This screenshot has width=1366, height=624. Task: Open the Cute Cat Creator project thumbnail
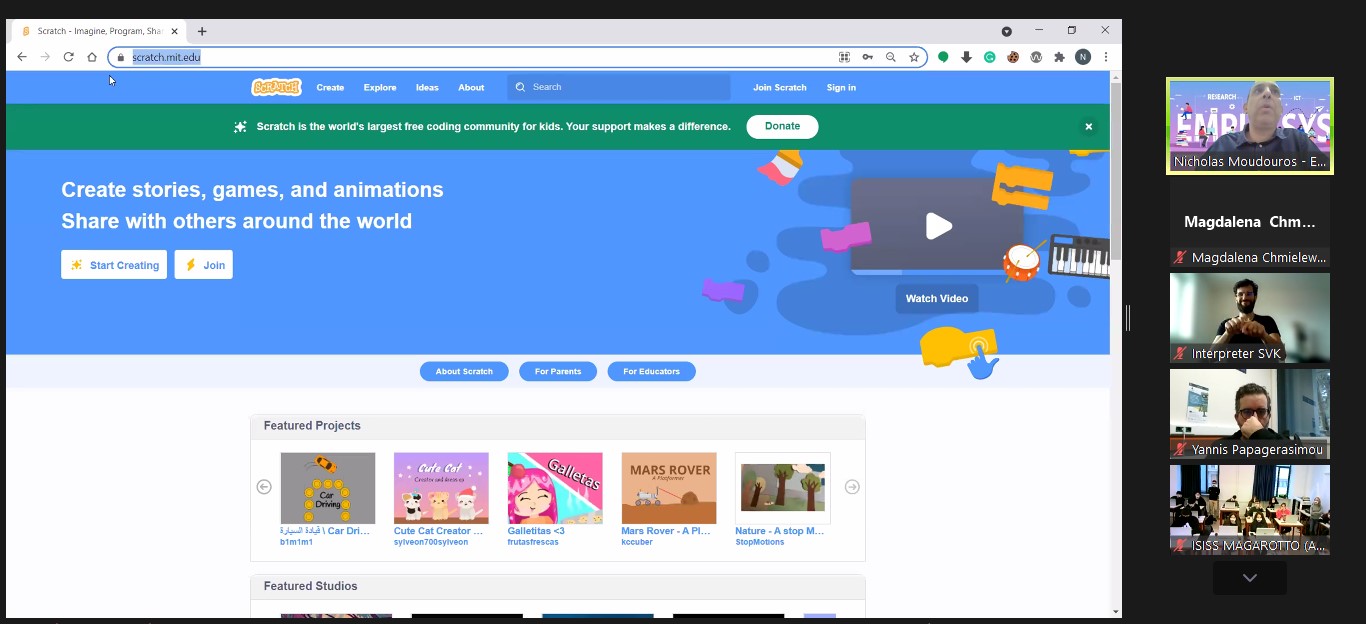point(441,488)
